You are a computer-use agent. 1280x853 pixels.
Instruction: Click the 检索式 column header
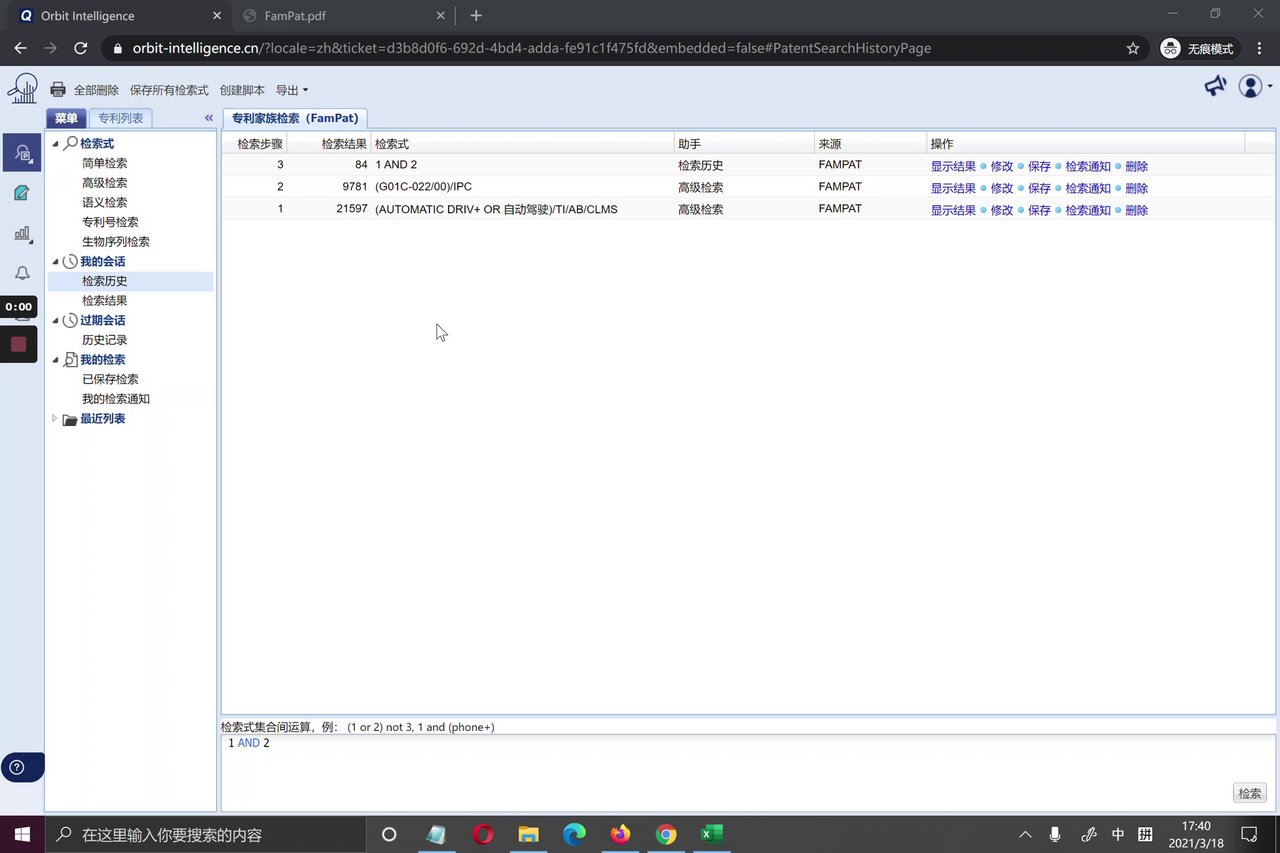click(522, 144)
